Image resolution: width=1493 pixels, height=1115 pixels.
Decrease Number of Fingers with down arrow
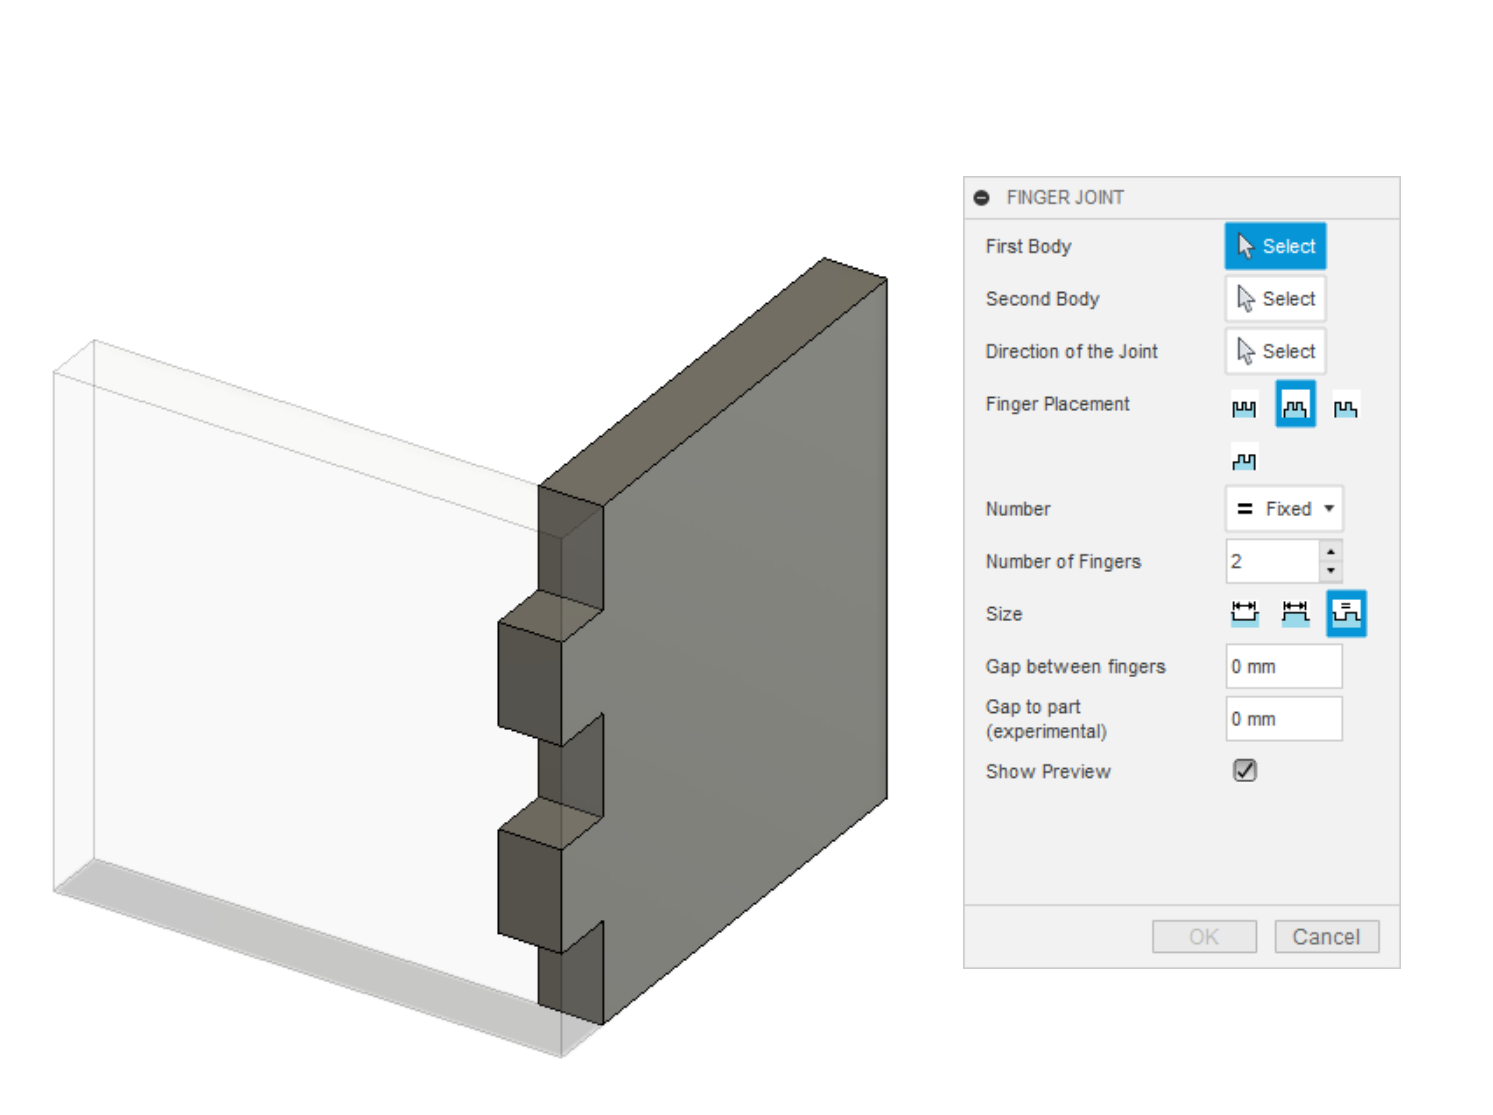click(x=1330, y=571)
